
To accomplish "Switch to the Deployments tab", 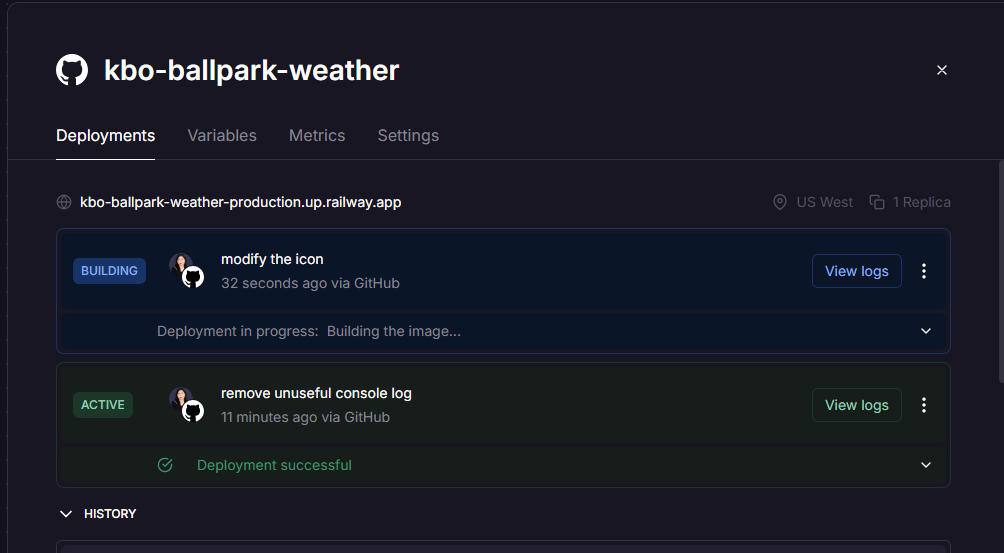I will (x=106, y=136).
